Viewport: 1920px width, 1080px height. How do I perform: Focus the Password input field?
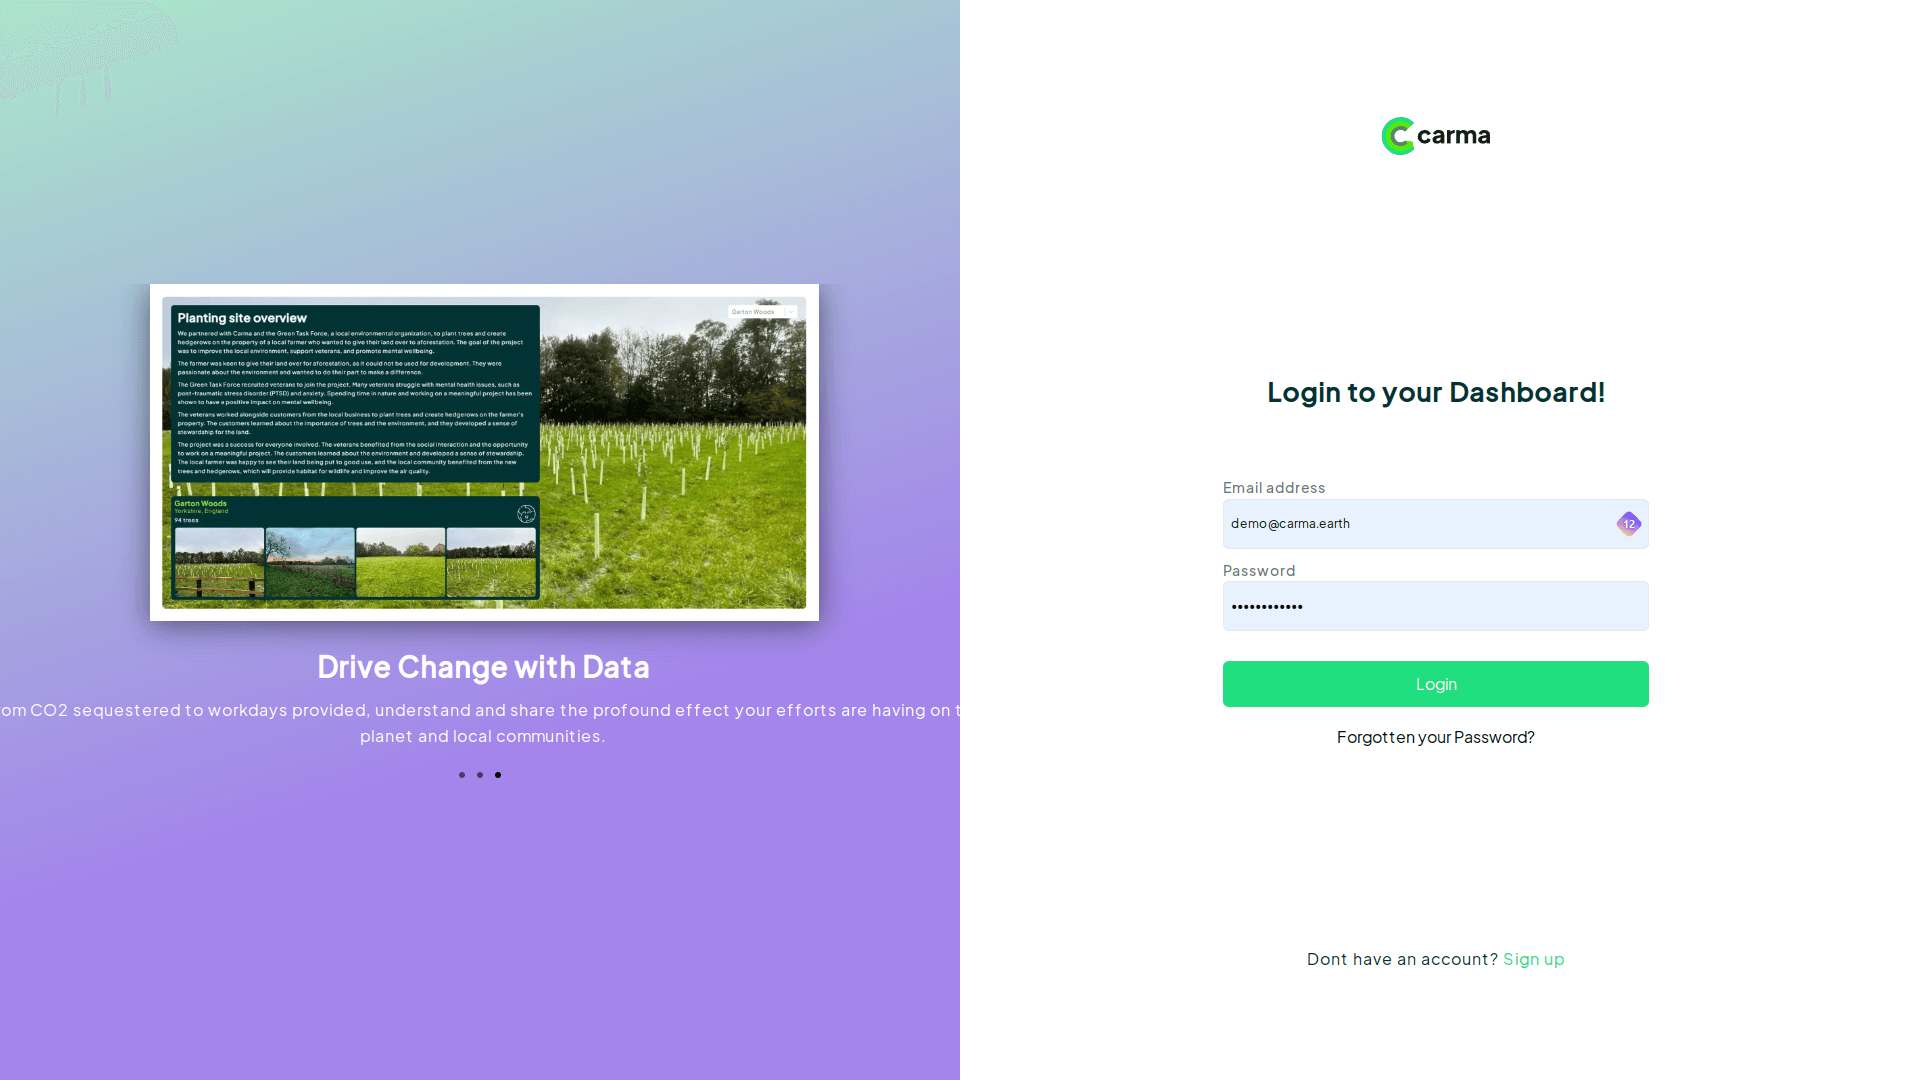[x=1435, y=606]
